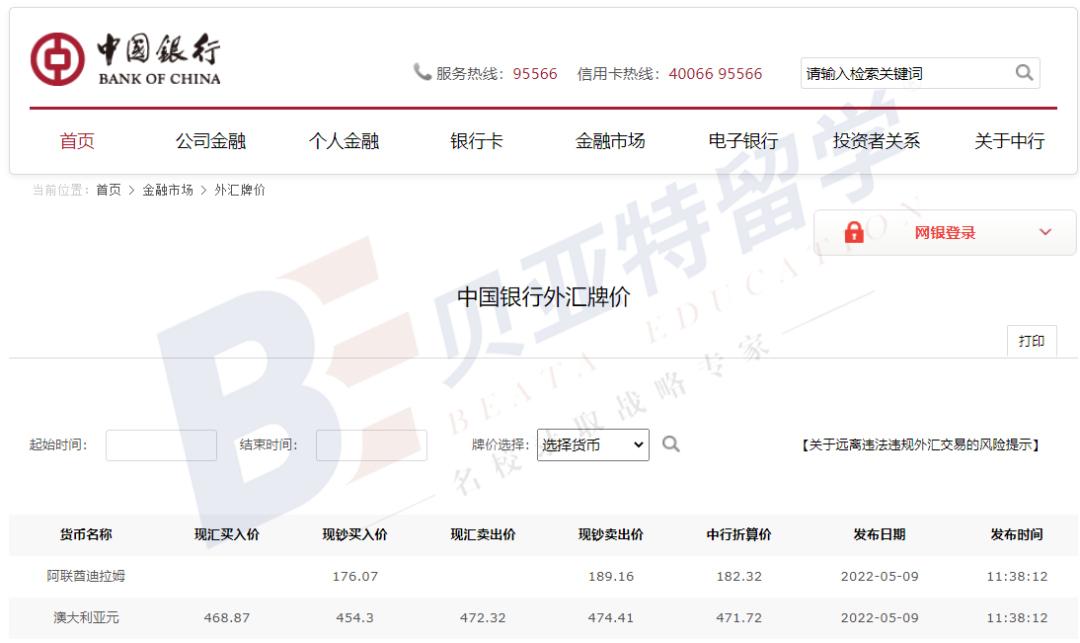Viewport: 1080px width, 643px height.
Task: Go to 个人金融 menu item
Action: pyautogui.click(x=344, y=141)
